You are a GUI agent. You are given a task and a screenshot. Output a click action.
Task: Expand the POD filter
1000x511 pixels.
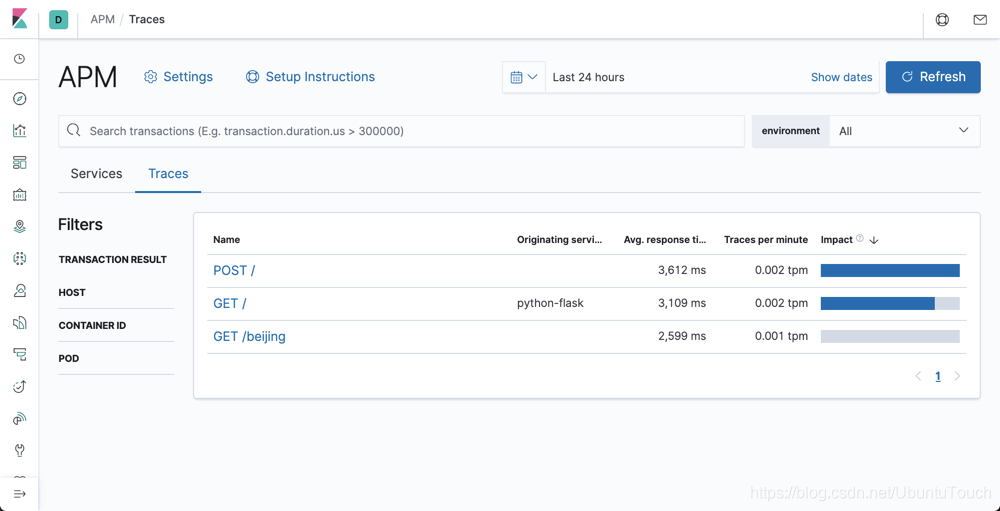coord(69,359)
